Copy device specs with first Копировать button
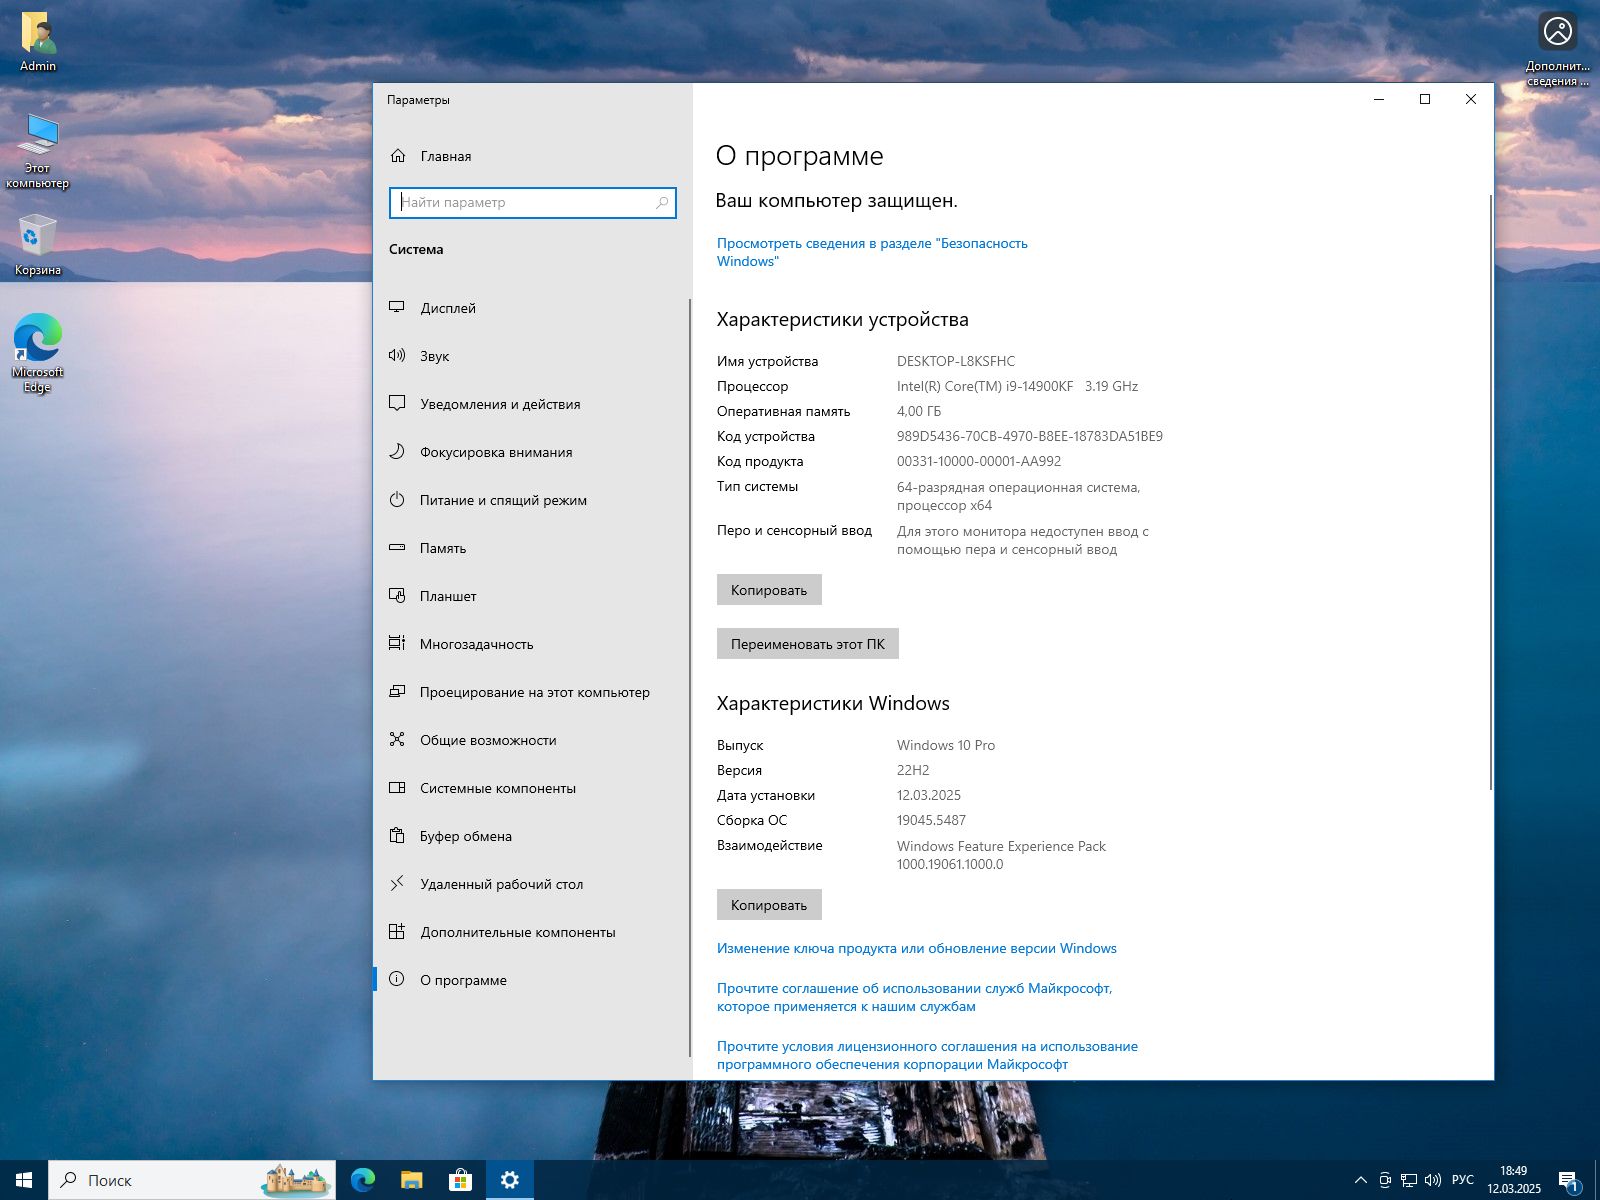Screen dimensions: 1600x1200 coord(769,590)
